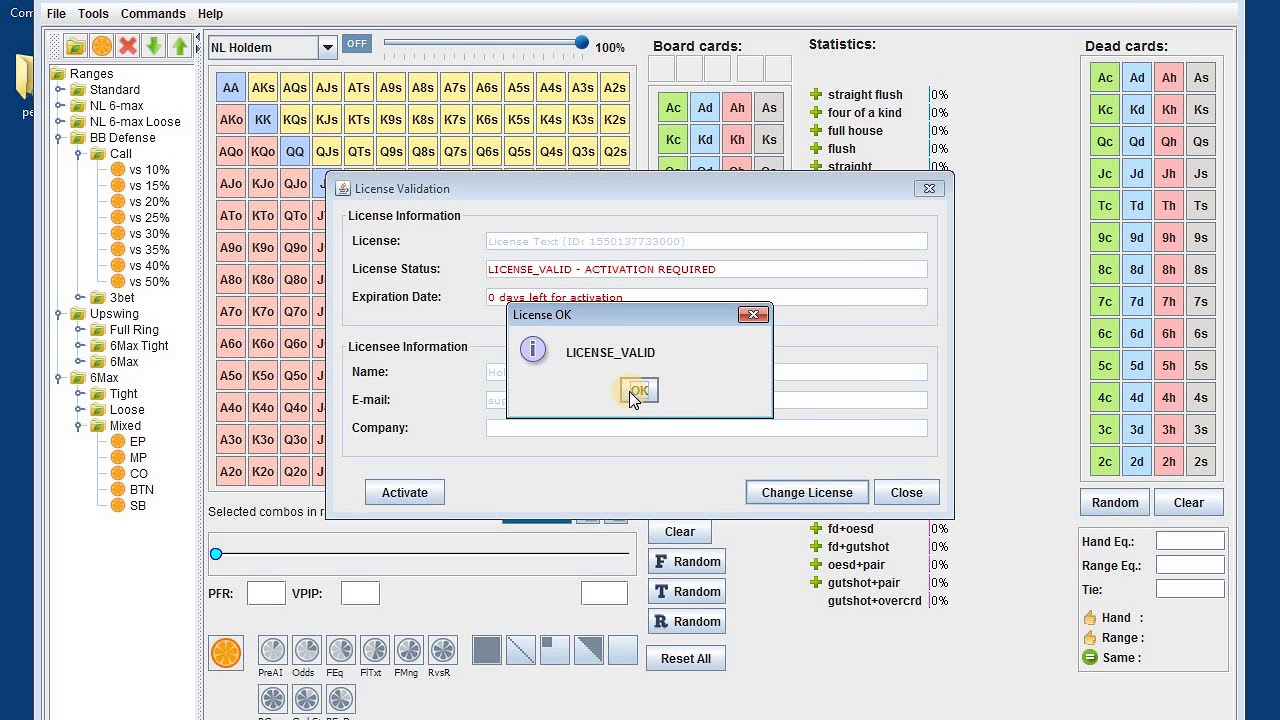This screenshot has width=1280, height=720.
Task: Confirm the License OK dialog with OK
Action: pyautogui.click(x=639, y=391)
